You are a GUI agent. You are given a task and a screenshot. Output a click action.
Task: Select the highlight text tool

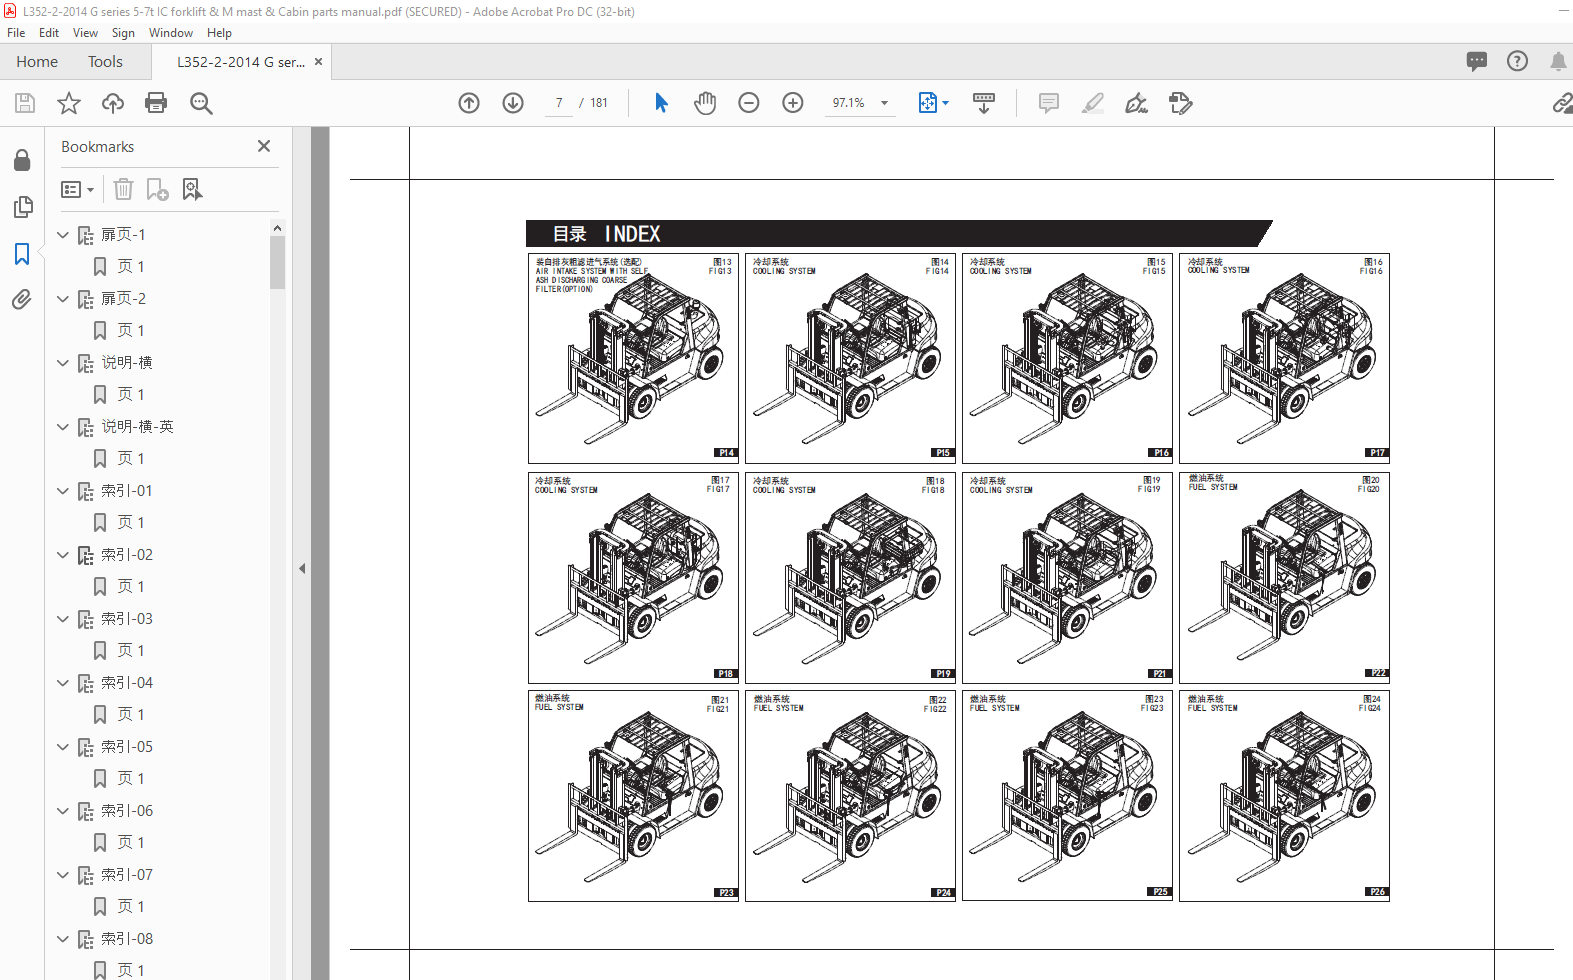click(x=1093, y=103)
